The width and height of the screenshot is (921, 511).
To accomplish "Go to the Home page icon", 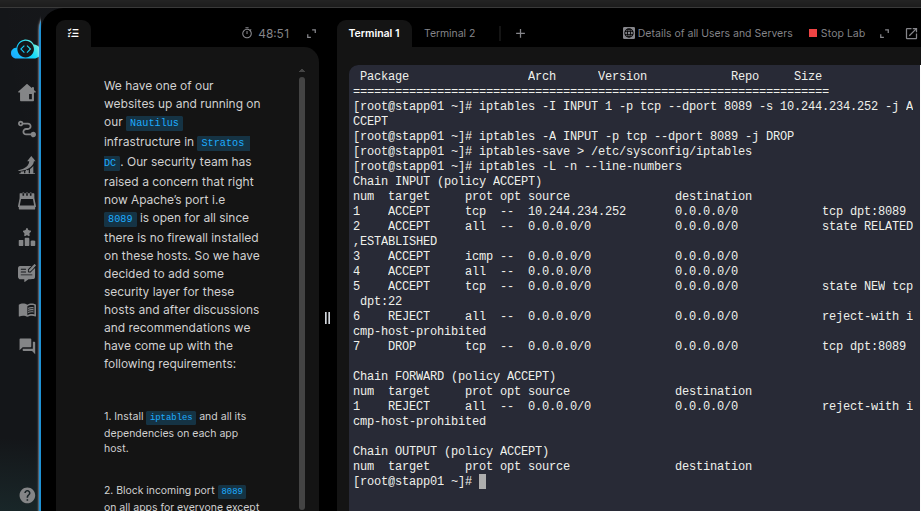I will pos(27,93).
